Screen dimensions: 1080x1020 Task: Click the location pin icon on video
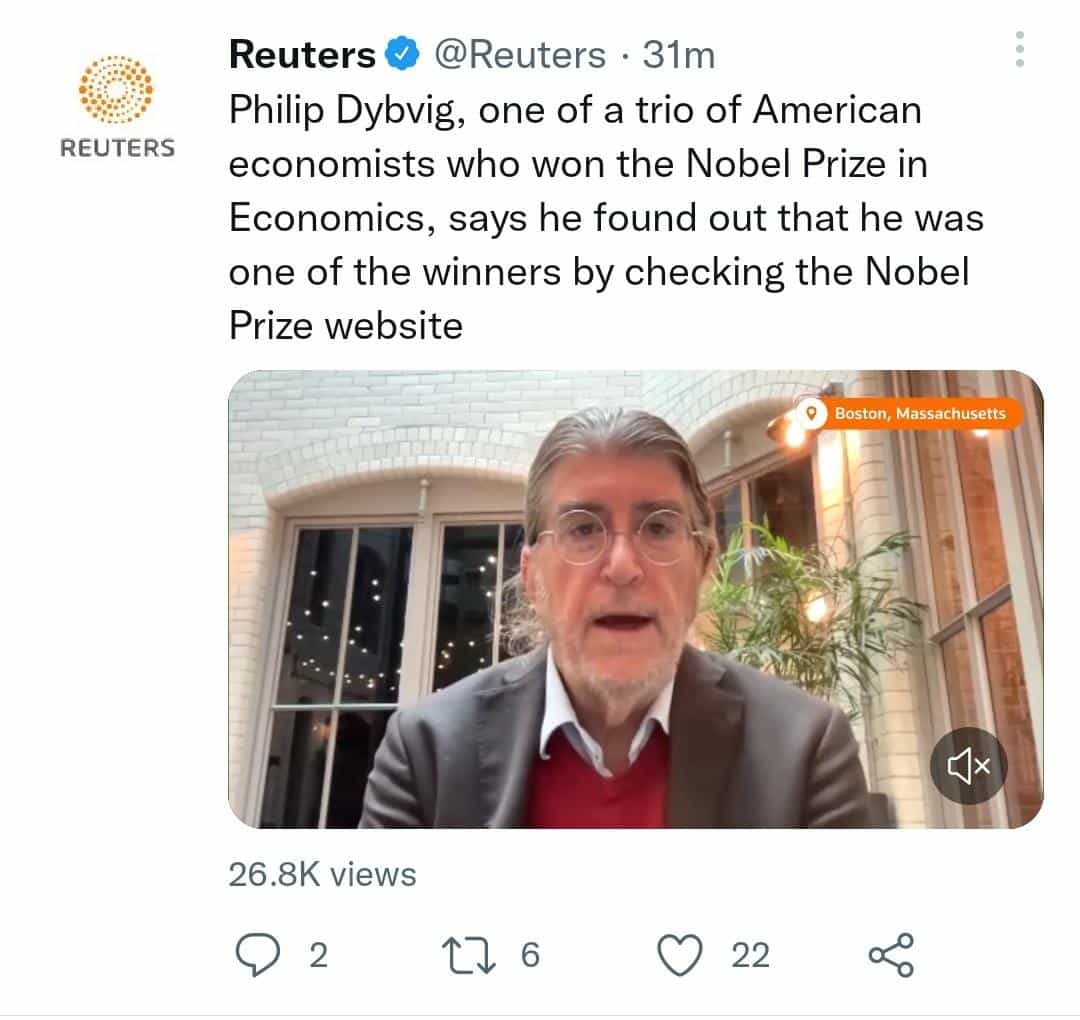pyautogui.click(x=813, y=413)
